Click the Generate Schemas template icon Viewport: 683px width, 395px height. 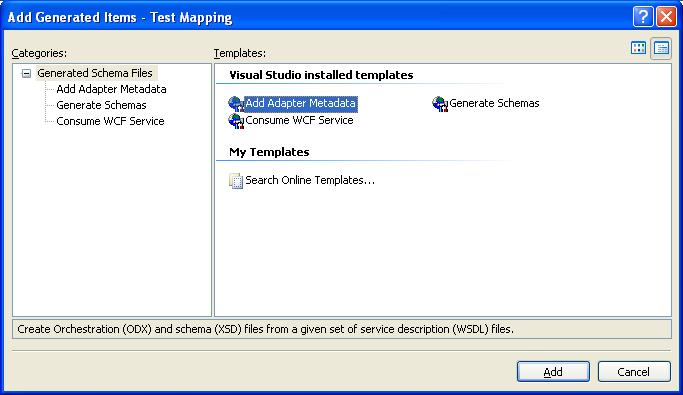440,104
